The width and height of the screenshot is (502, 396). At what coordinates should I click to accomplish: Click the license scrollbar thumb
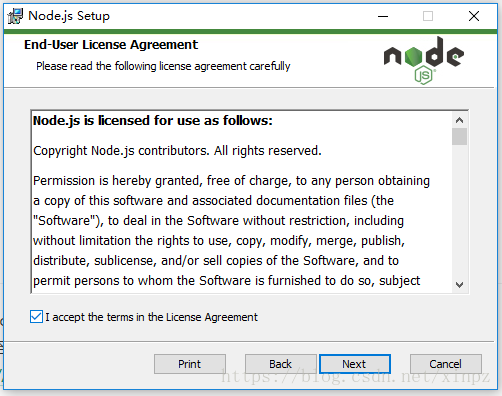[459, 136]
